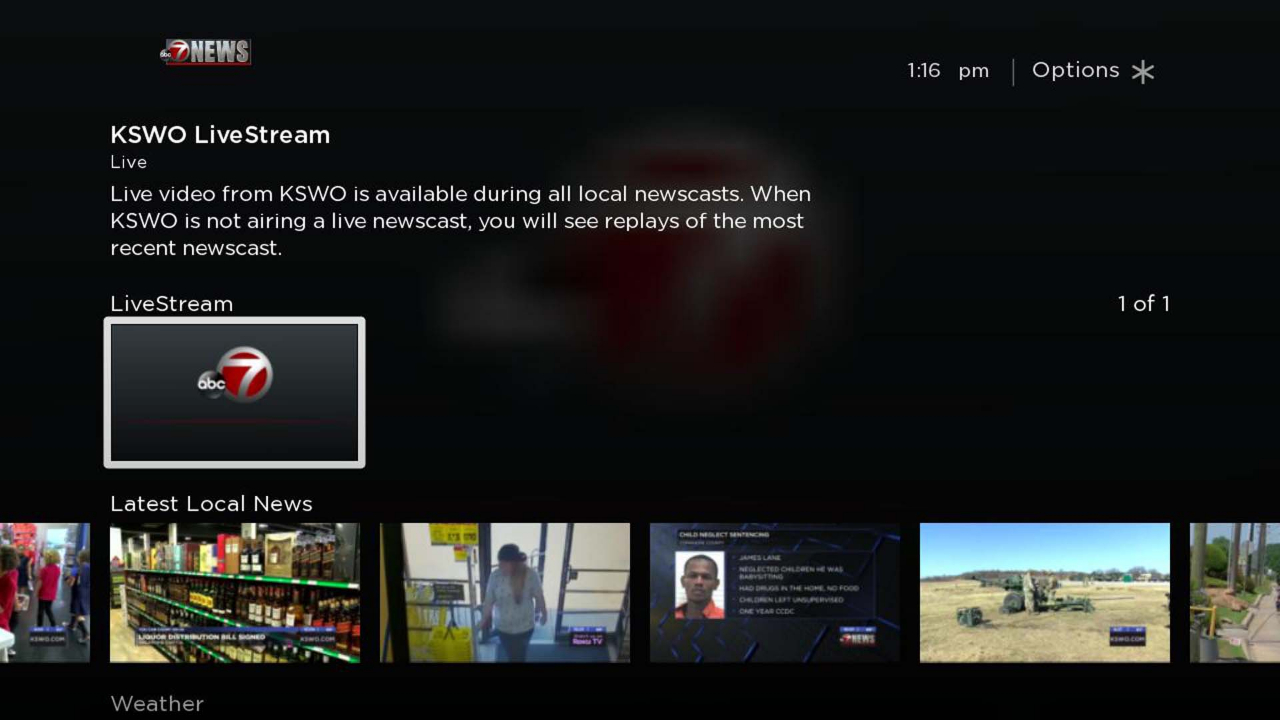Open the child neglect sentencing story
Image resolution: width=1280 pixels, height=720 pixels.
click(x=774, y=592)
